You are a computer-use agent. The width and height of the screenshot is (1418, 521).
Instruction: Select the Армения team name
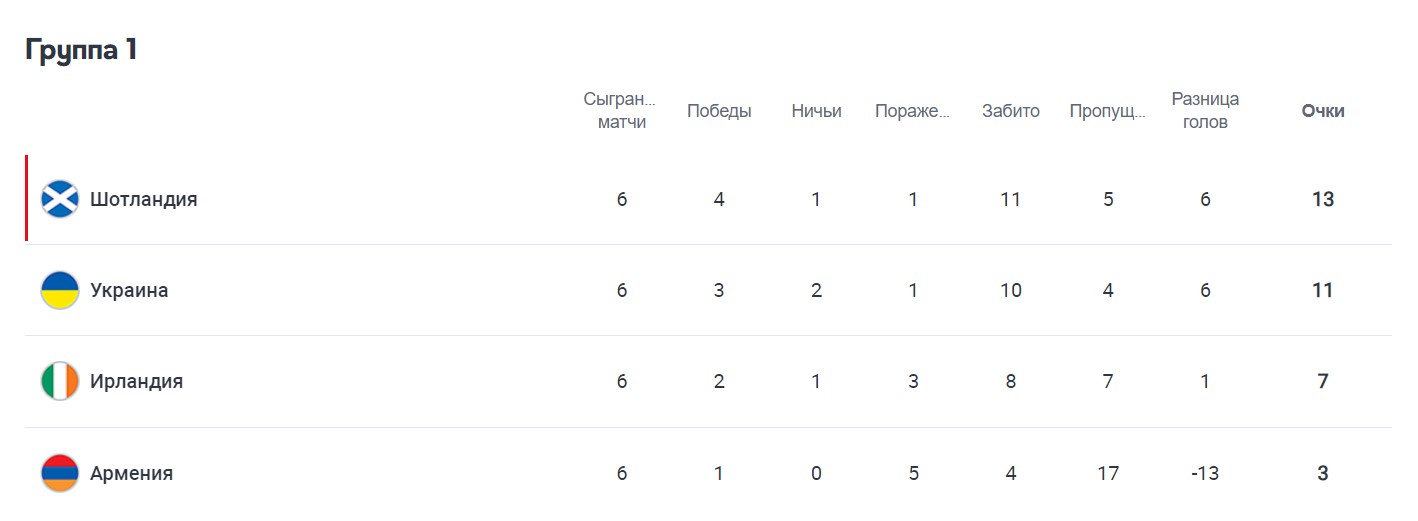(x=131, y=473)
